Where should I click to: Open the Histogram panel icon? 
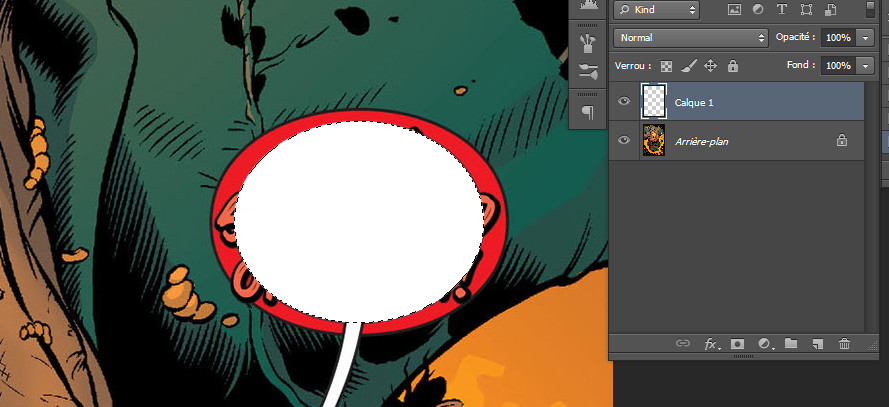589,6
